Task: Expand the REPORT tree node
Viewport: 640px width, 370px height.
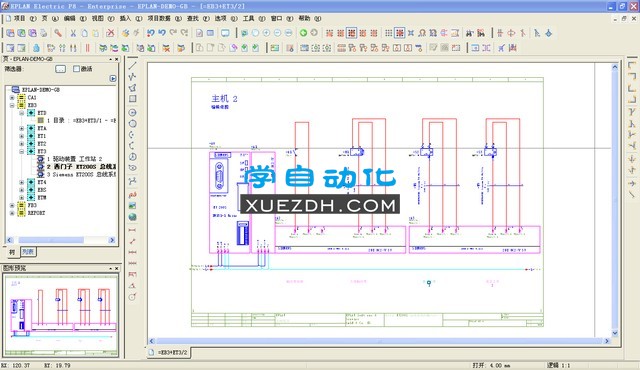Action: click(12, 213)
